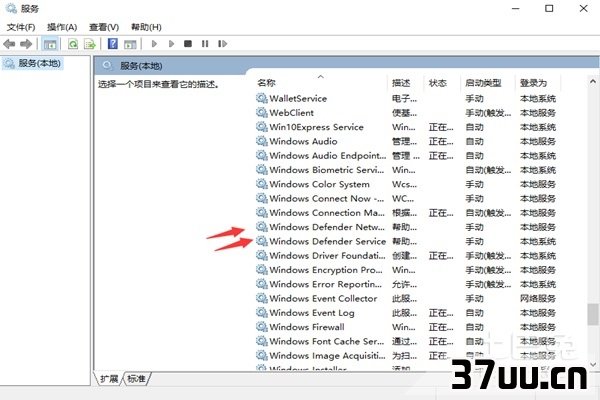This screenshot has height=400, width=600.
Task: Open the 帮助(H) menu
Action: 146,27
